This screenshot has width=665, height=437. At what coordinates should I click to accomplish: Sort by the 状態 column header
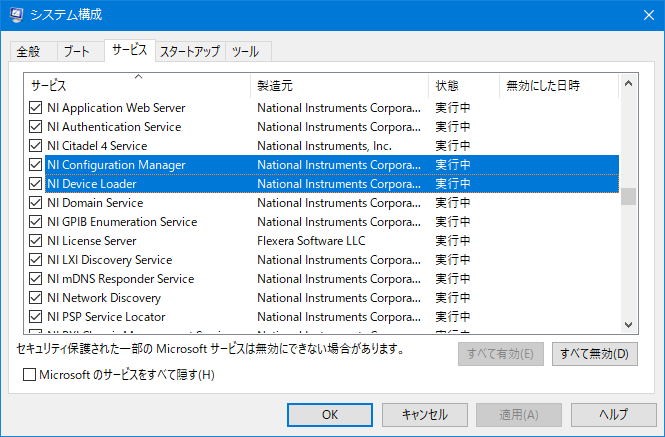(x=464, y=86)
